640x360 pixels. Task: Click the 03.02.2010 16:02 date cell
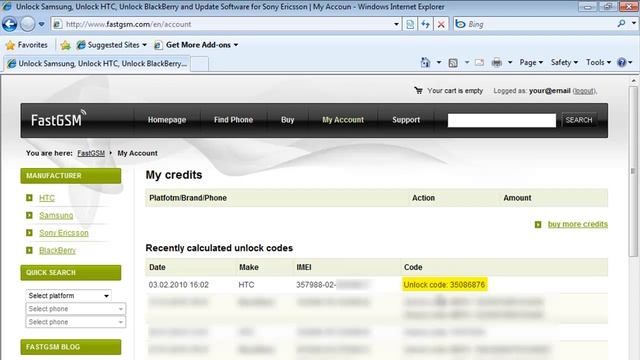(178, 285)
